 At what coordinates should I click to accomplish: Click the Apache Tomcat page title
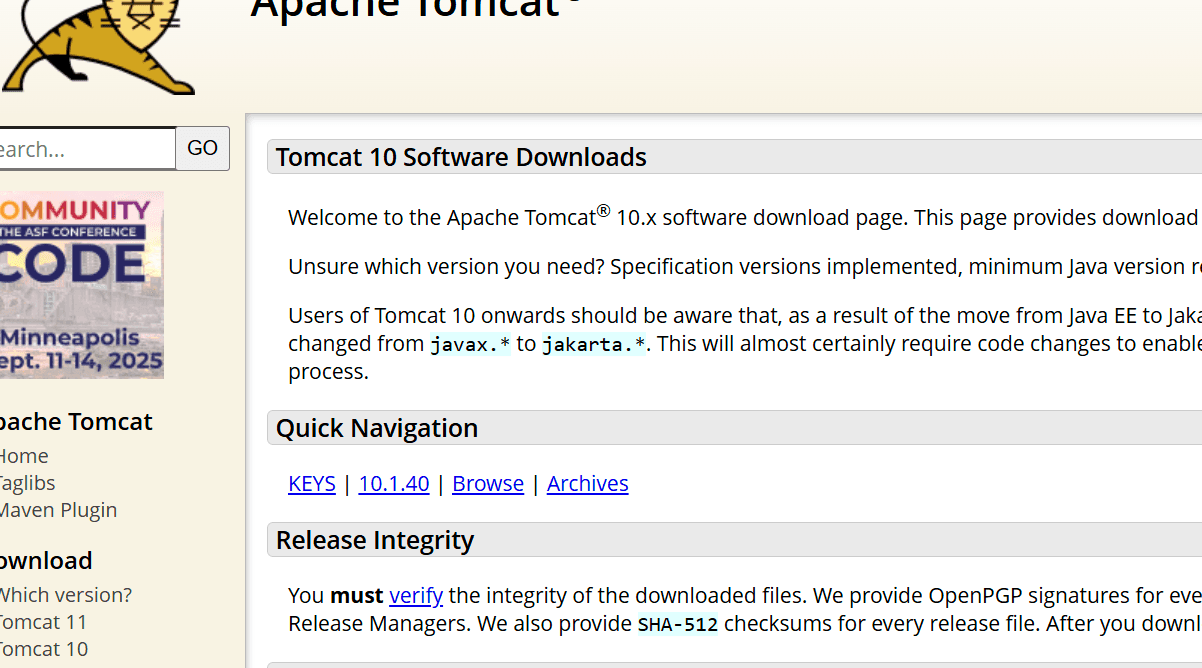(417, 8)
